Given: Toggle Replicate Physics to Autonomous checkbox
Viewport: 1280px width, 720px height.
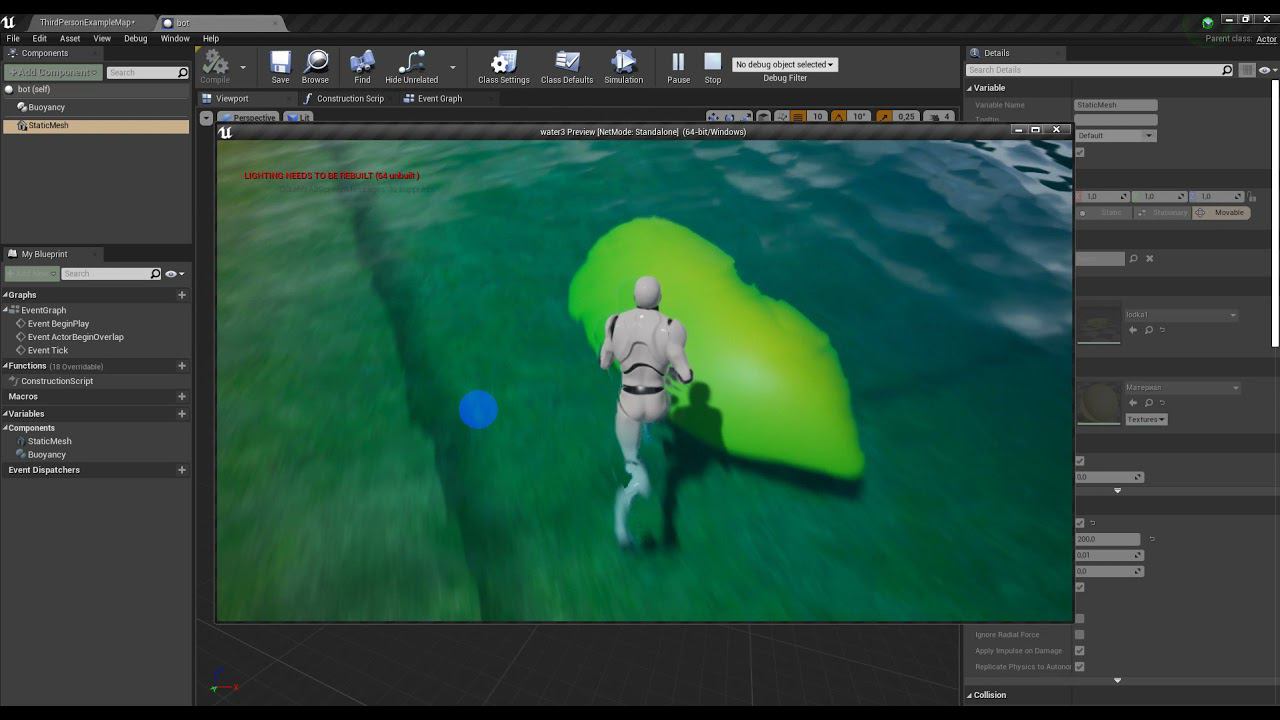Looking at the screenshot, I should pyautogui.click(x=1079, y=667).
